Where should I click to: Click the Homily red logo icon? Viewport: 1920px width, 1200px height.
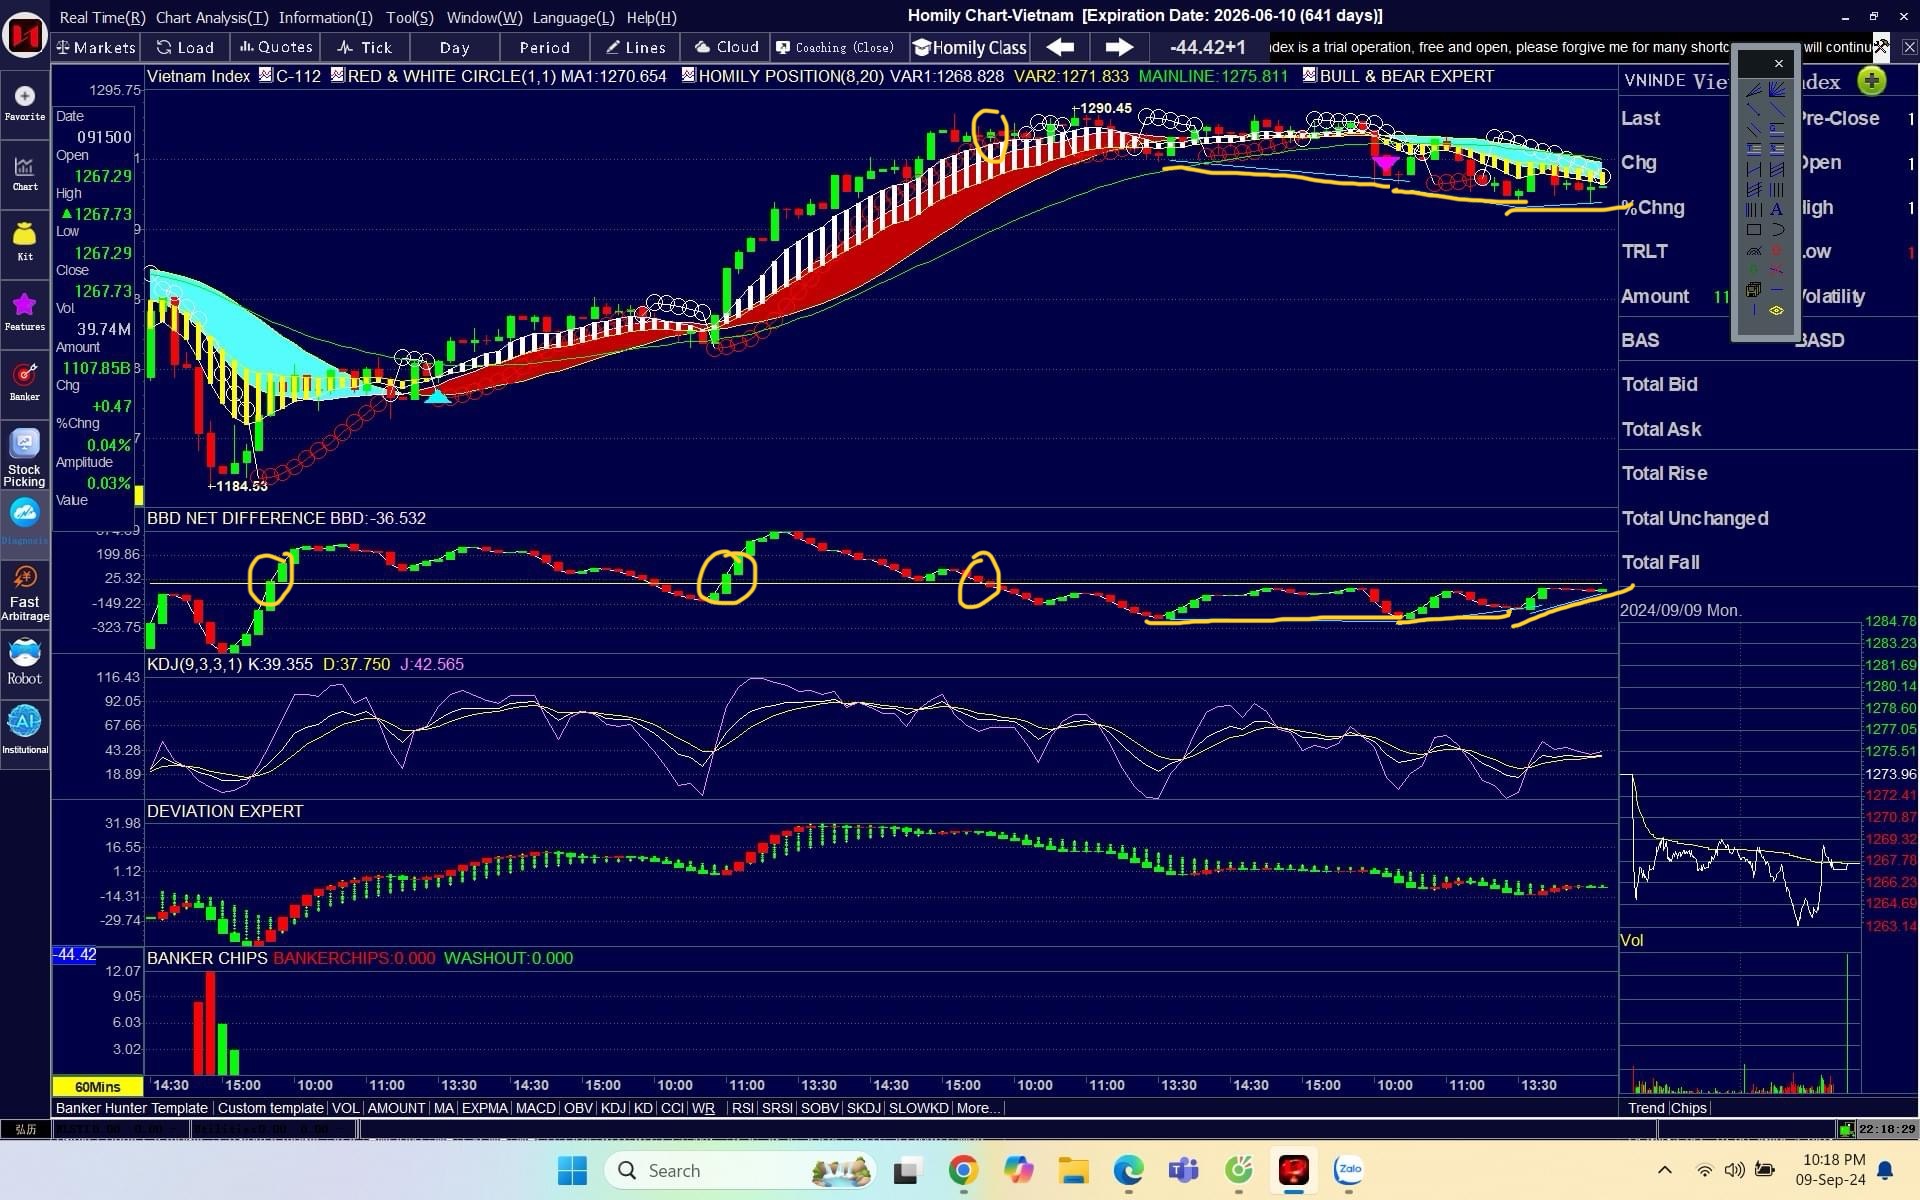click(25, 36)
